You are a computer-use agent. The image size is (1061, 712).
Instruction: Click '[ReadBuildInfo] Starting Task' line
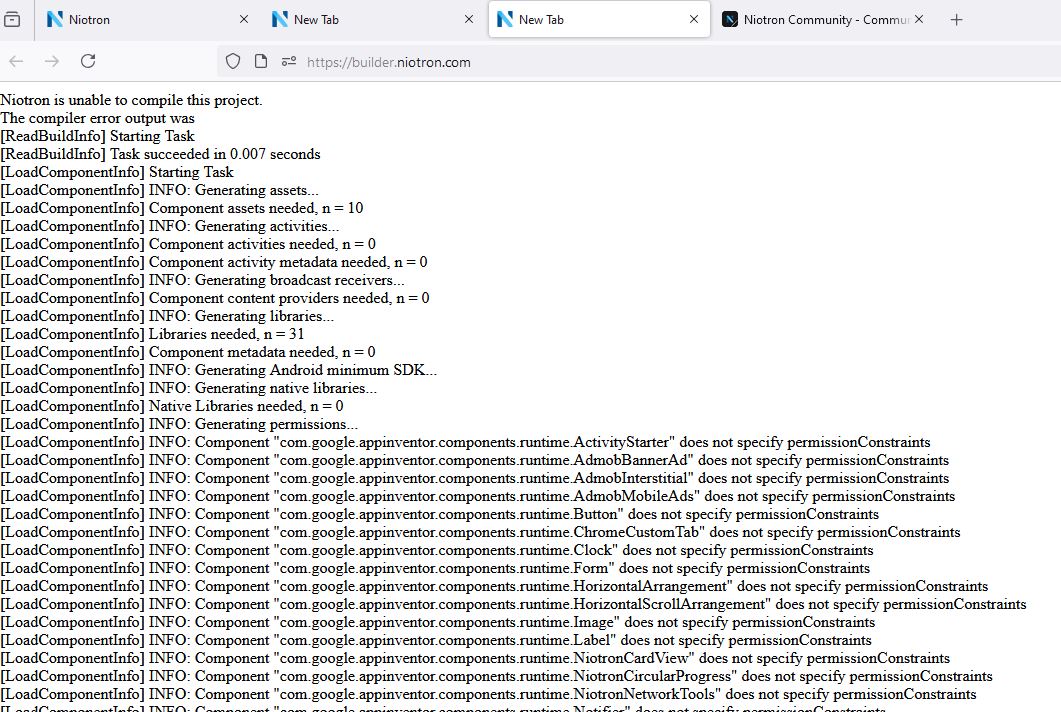point(97,136)
